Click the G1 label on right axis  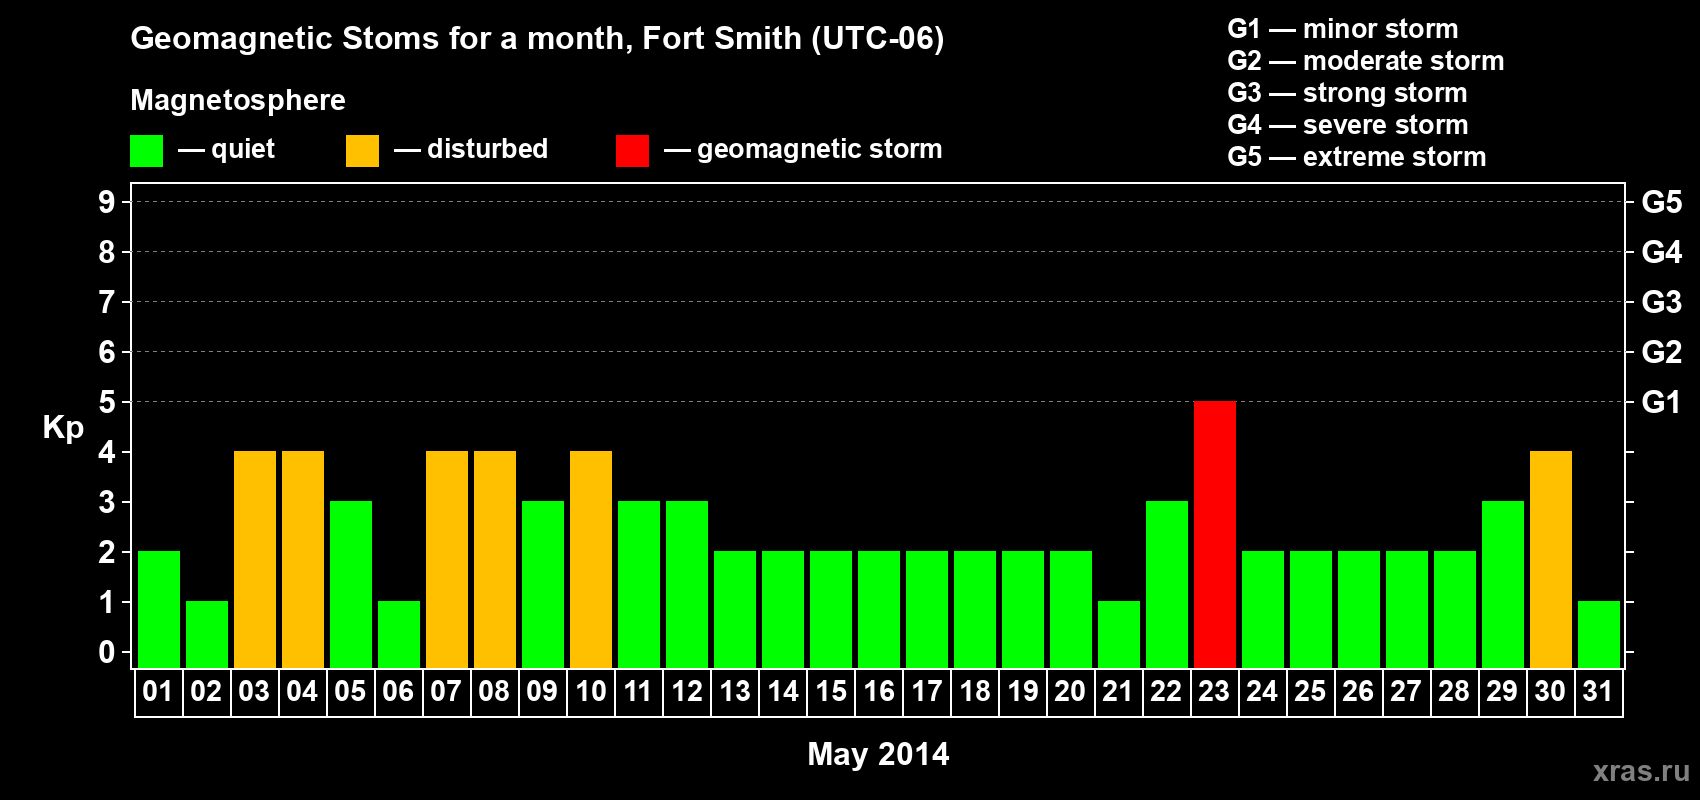coord(1662,402)
